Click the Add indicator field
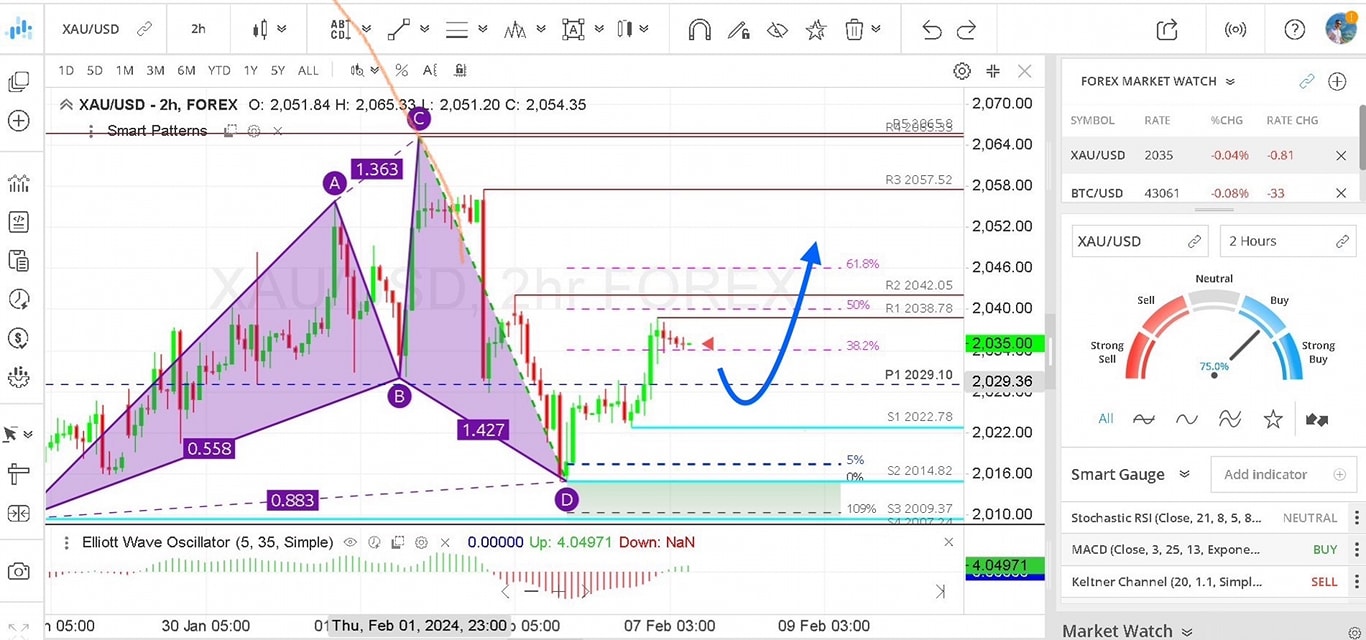 pyautogui.click(x=1284, y=474)
